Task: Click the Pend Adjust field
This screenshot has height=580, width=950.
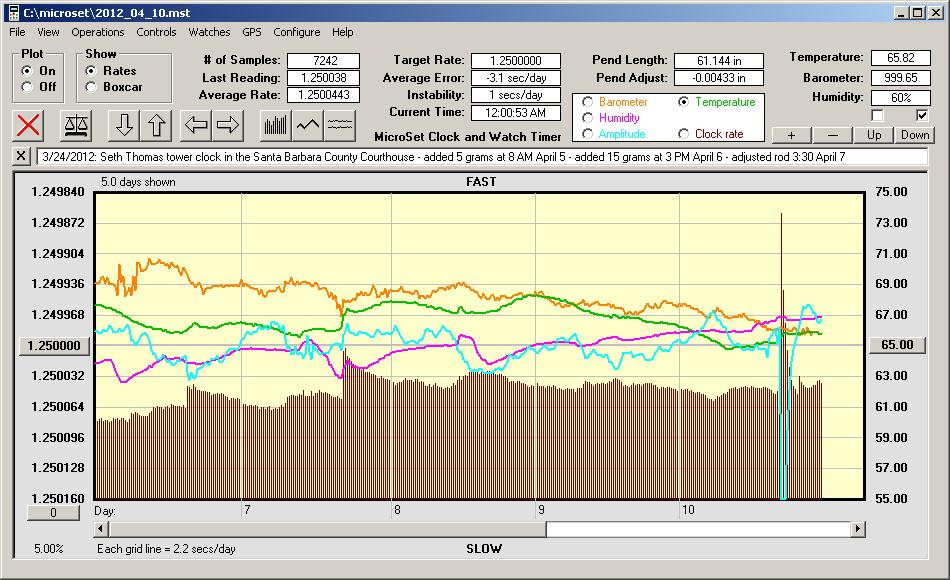Action: click(719, 78)
